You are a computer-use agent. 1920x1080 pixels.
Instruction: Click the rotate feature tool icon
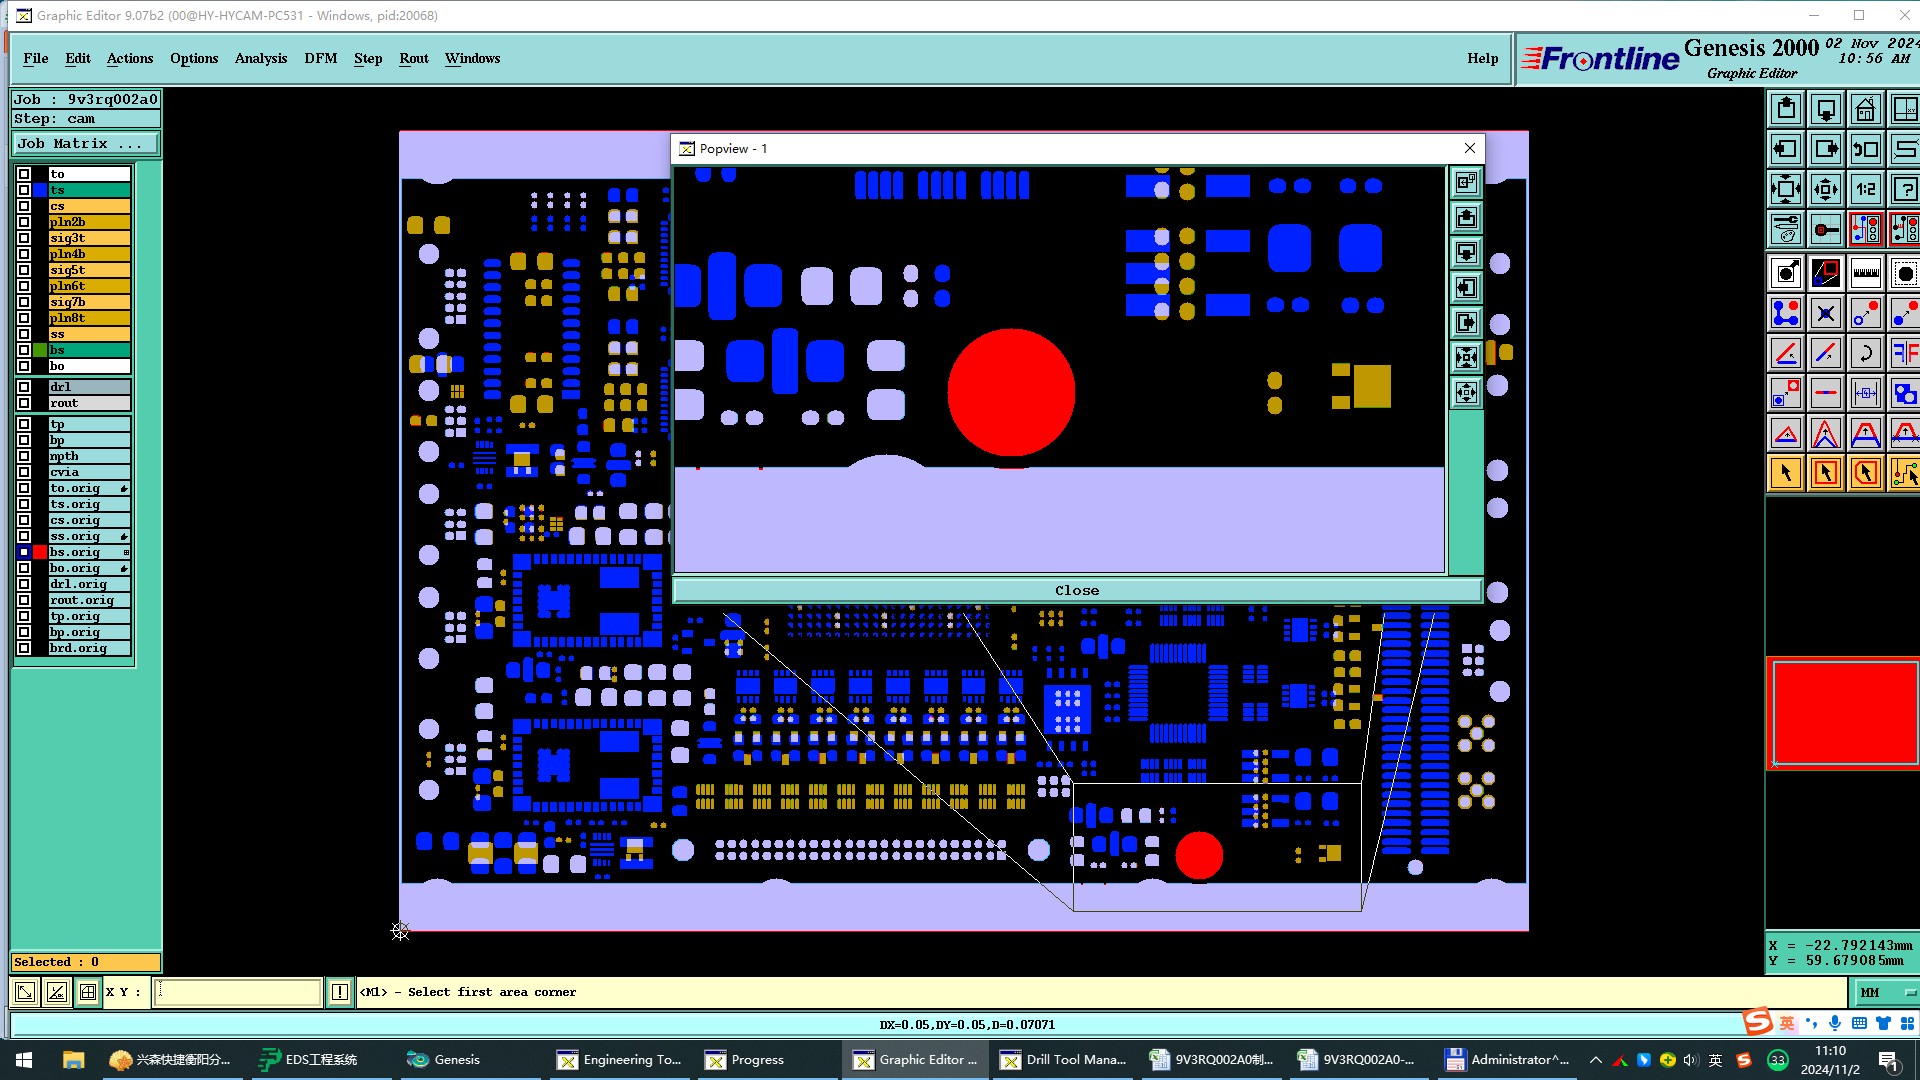coord(1865,353)
